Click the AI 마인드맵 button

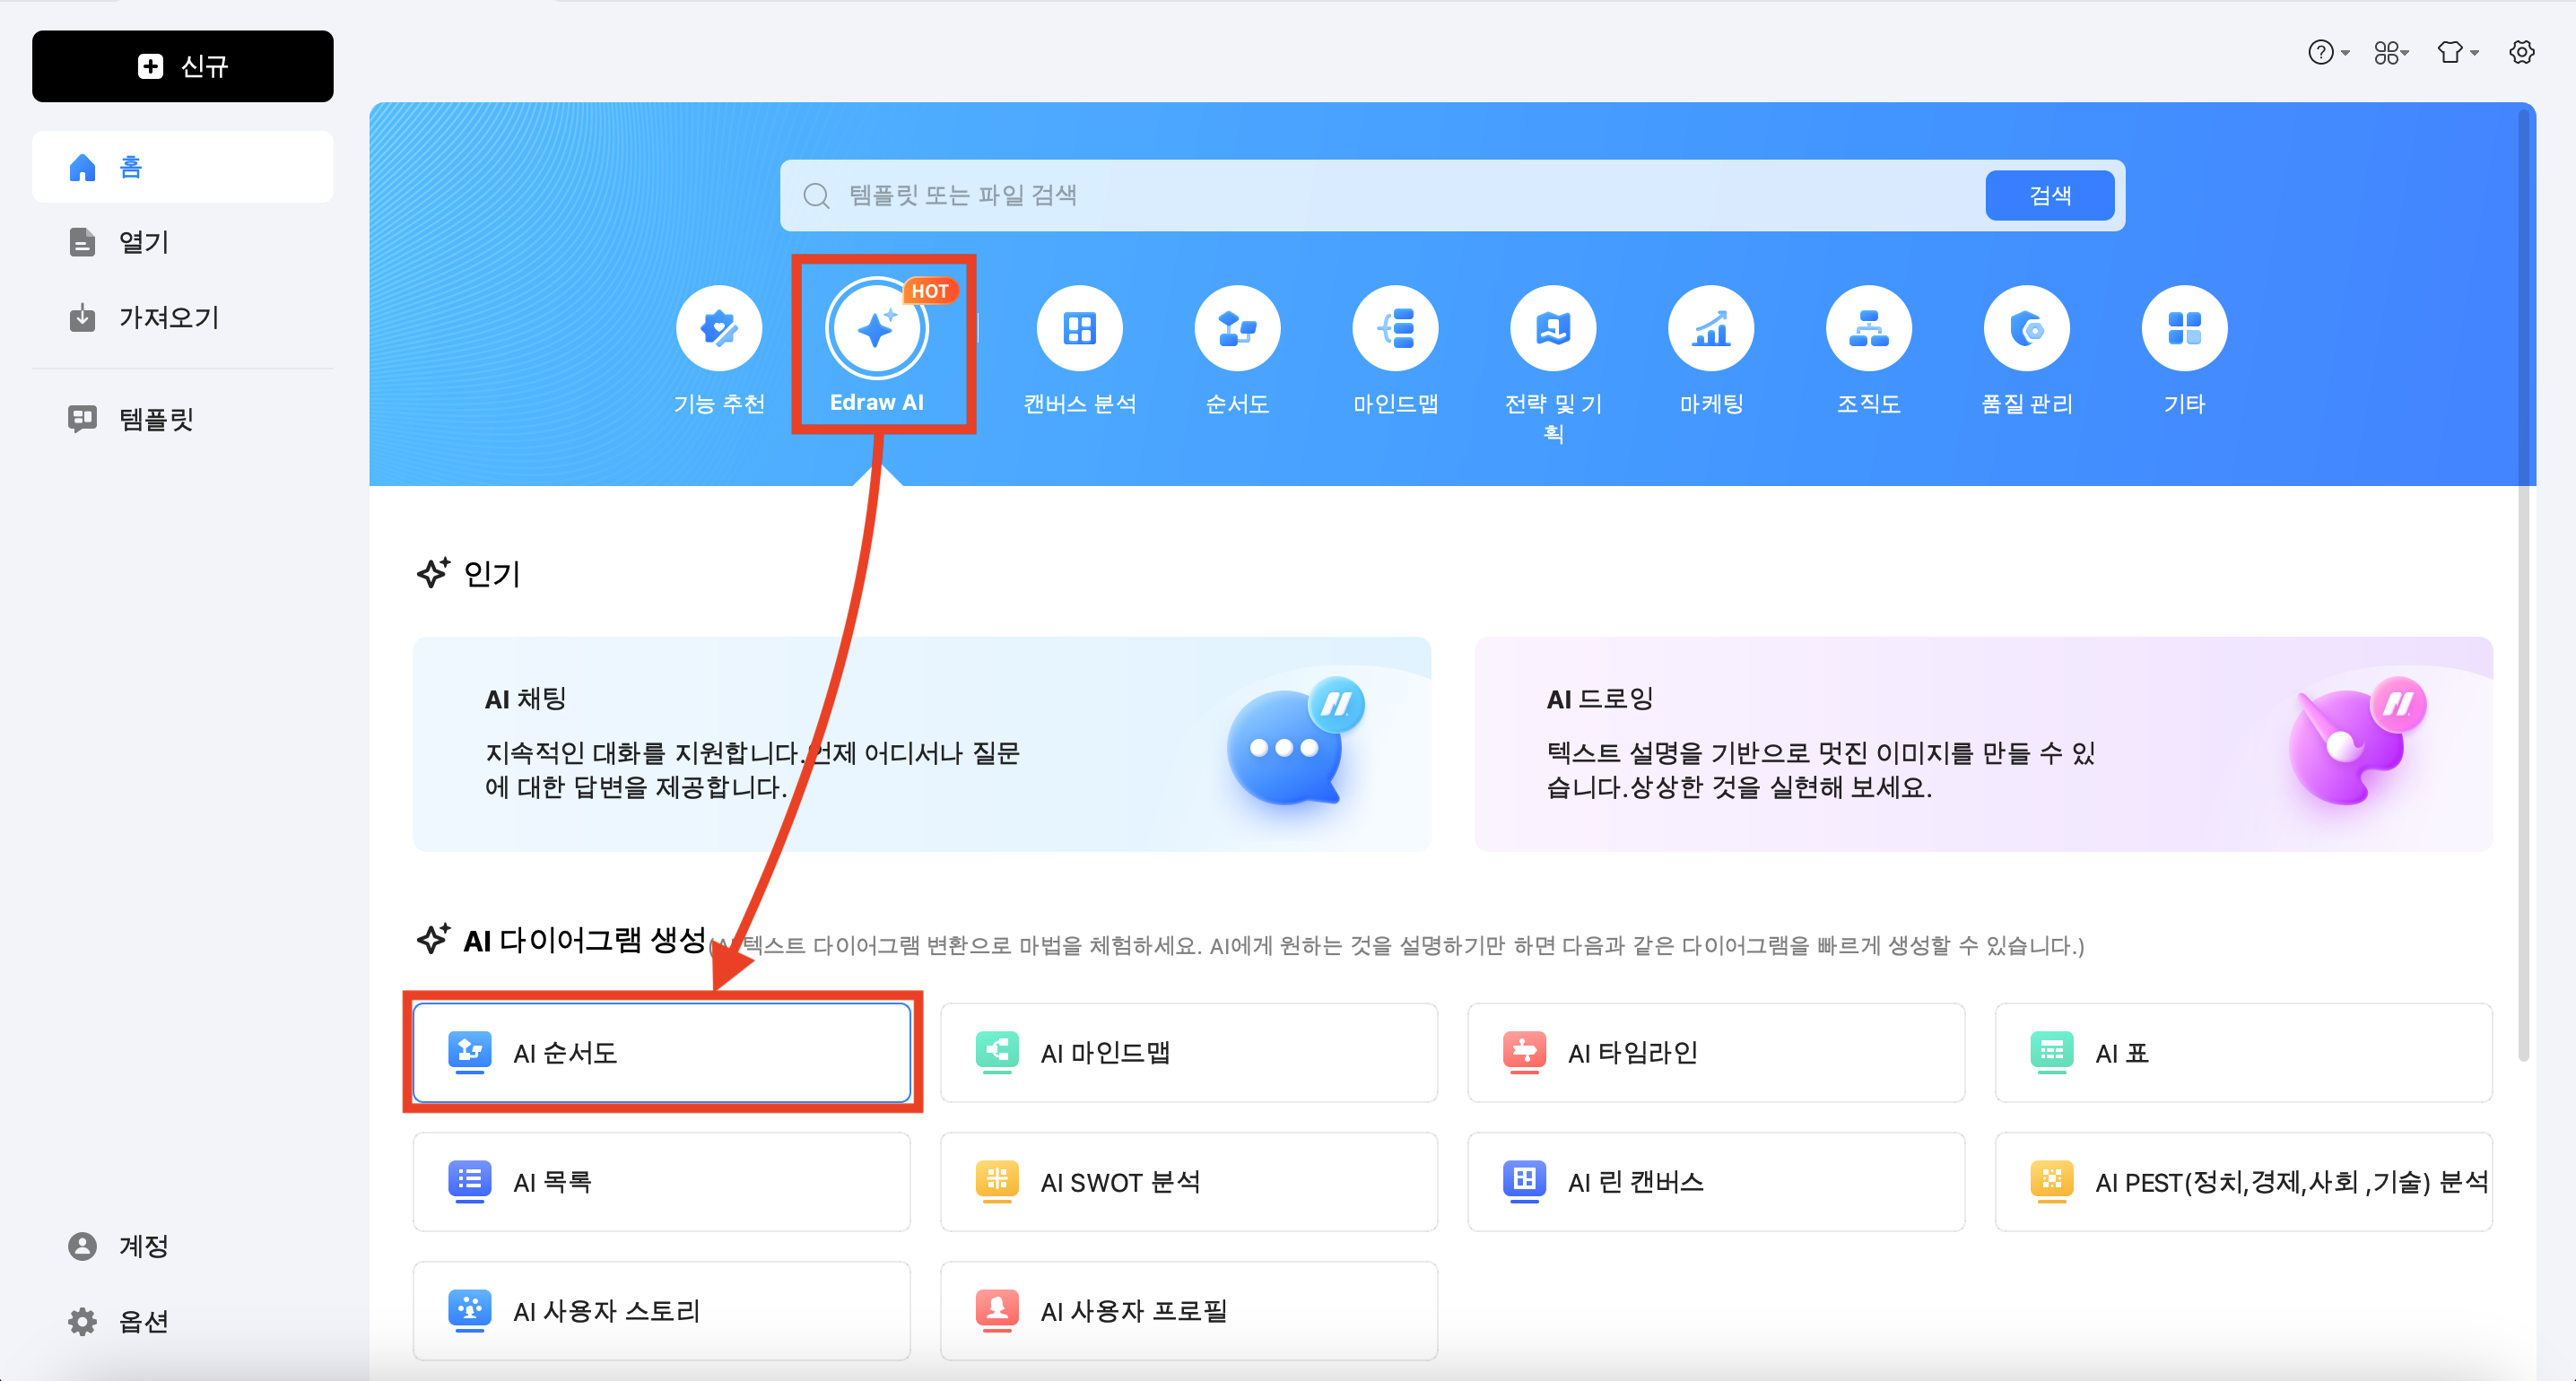point(1189,1053)
